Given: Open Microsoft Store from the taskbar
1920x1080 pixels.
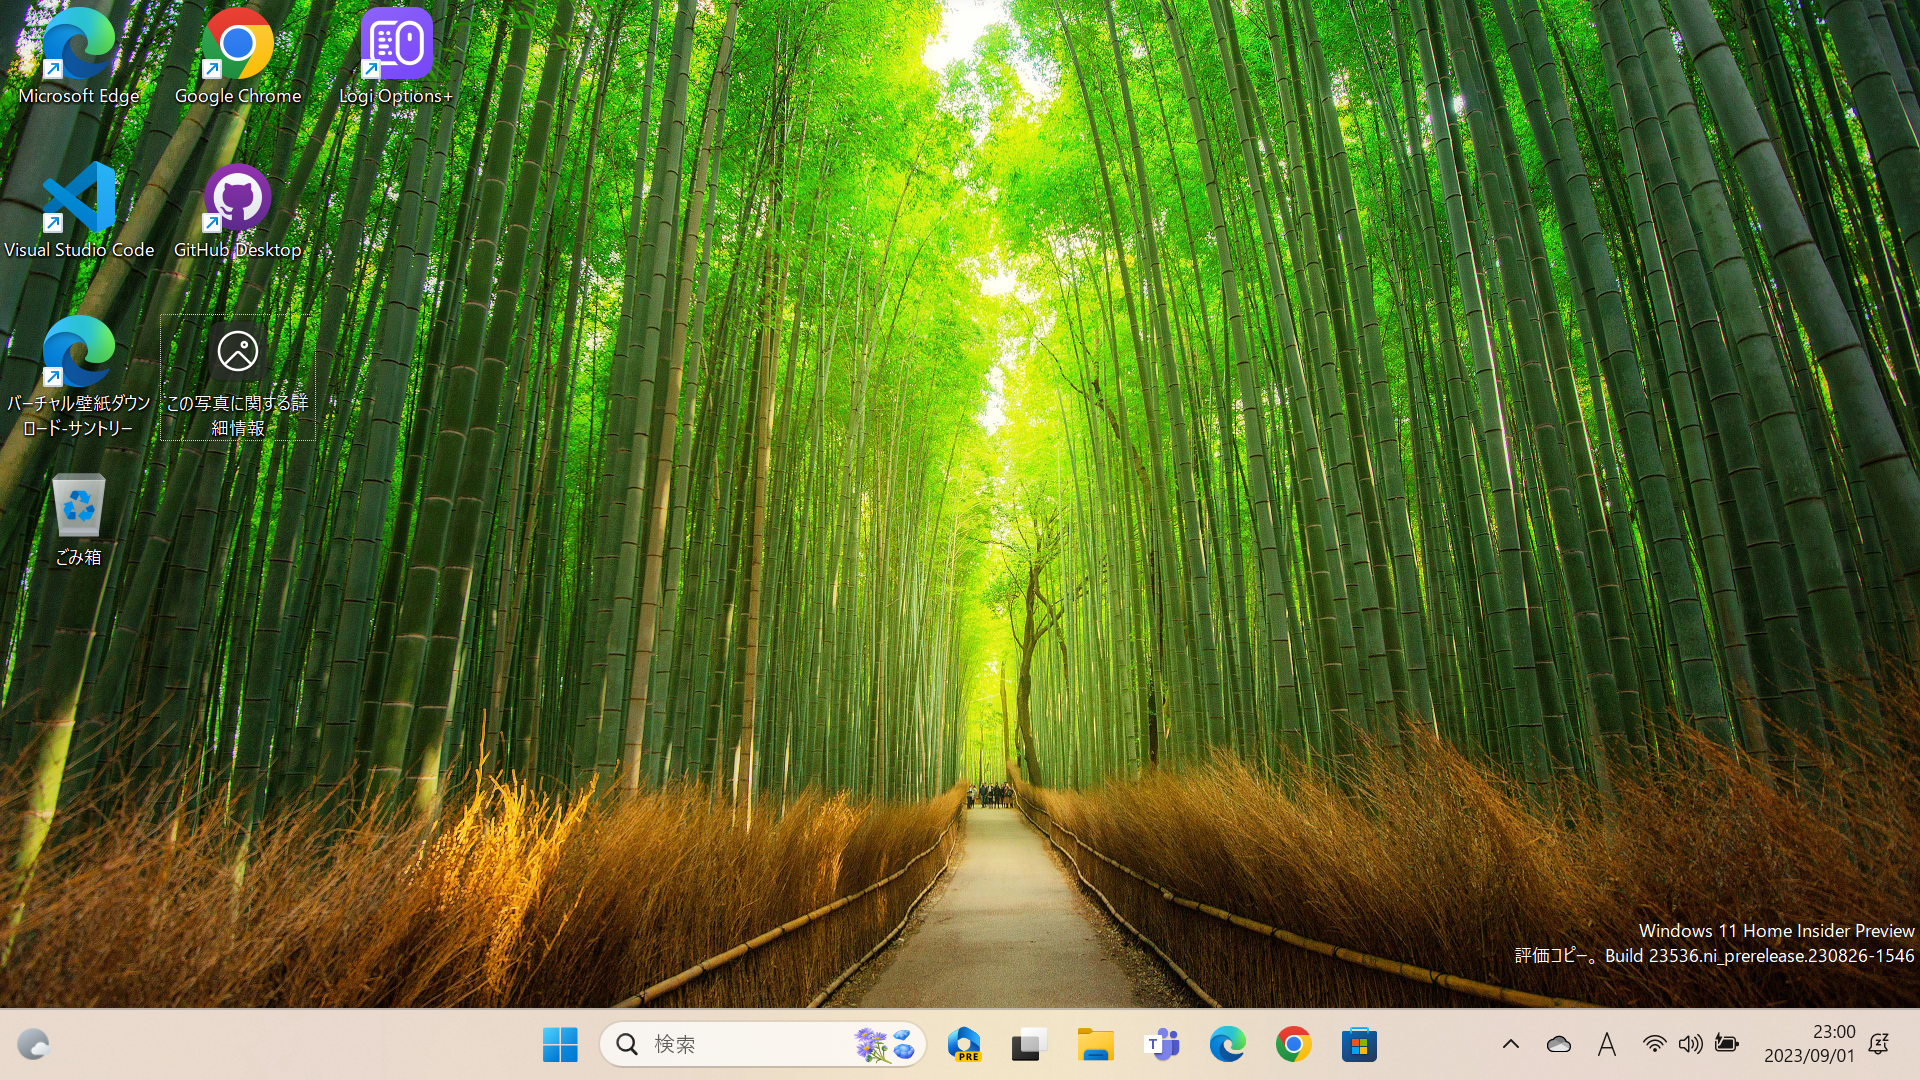Looking at the screenshot, I should 1359,1044.
